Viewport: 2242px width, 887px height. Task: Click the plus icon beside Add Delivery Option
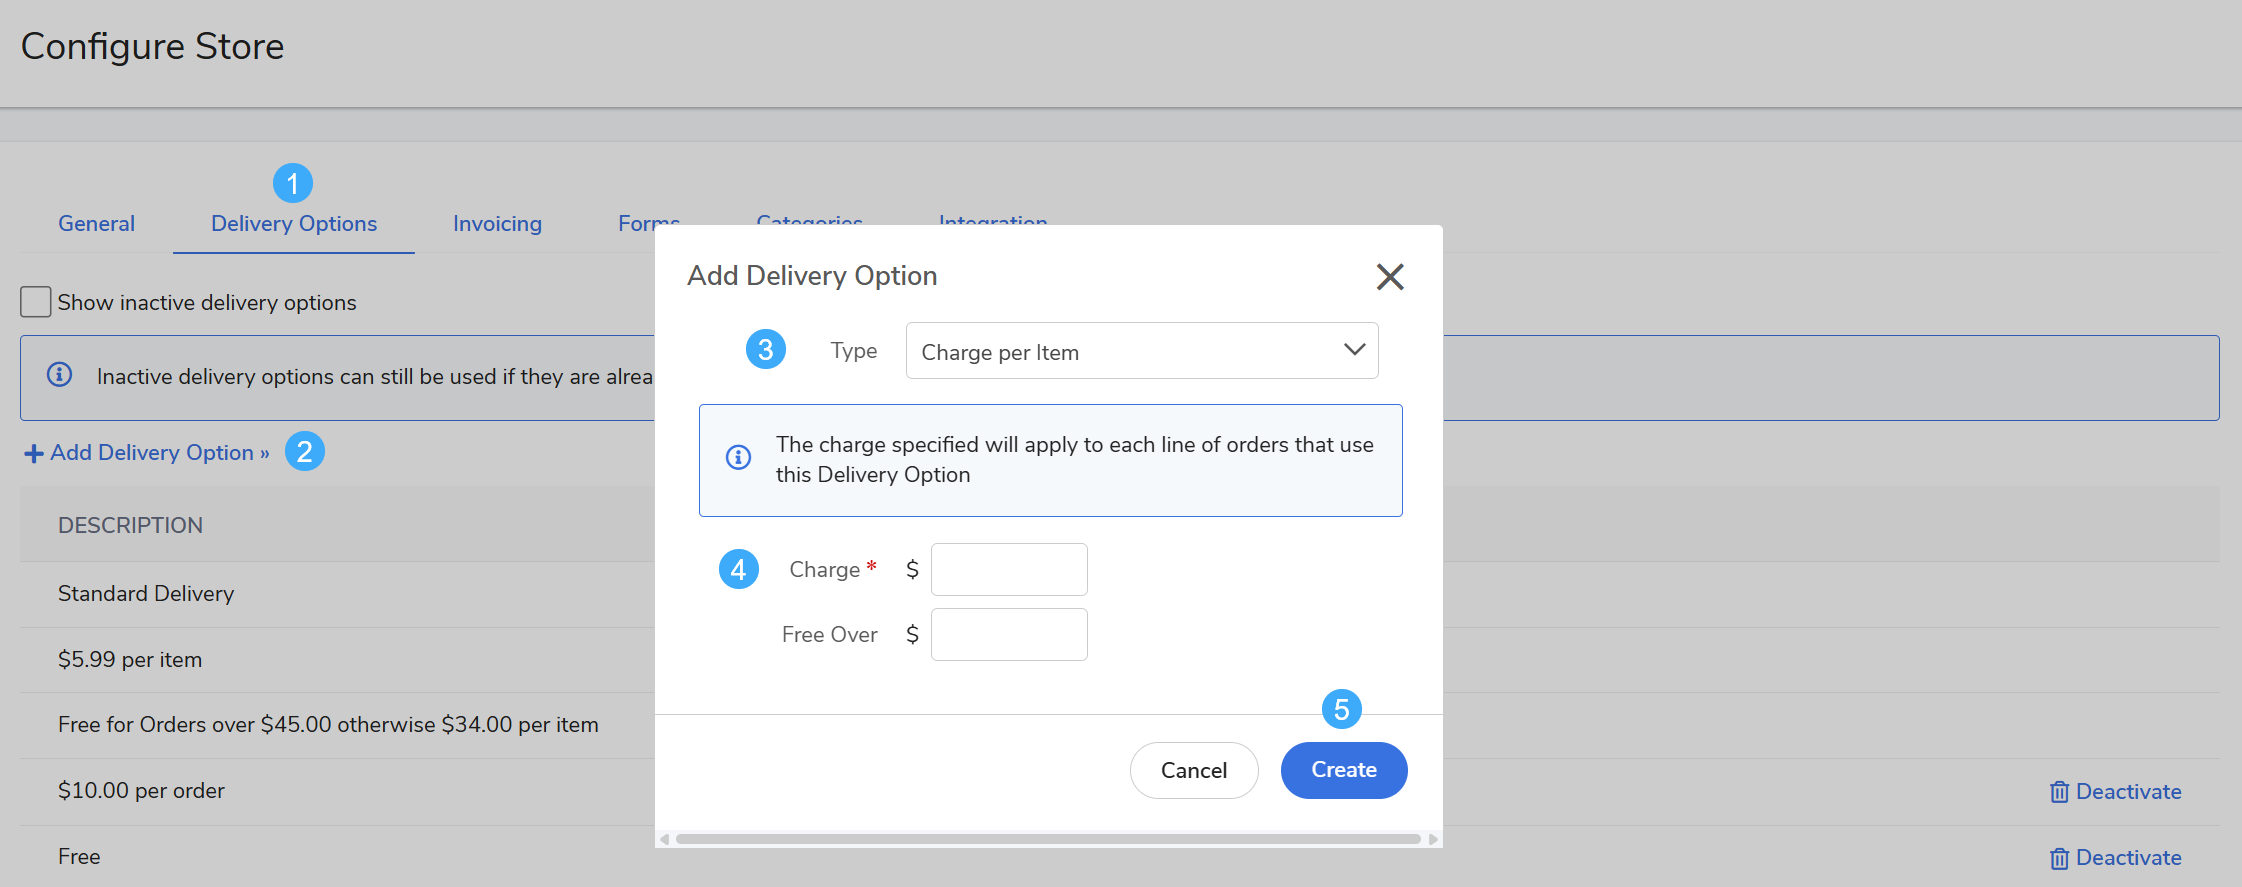coord(33,454)
